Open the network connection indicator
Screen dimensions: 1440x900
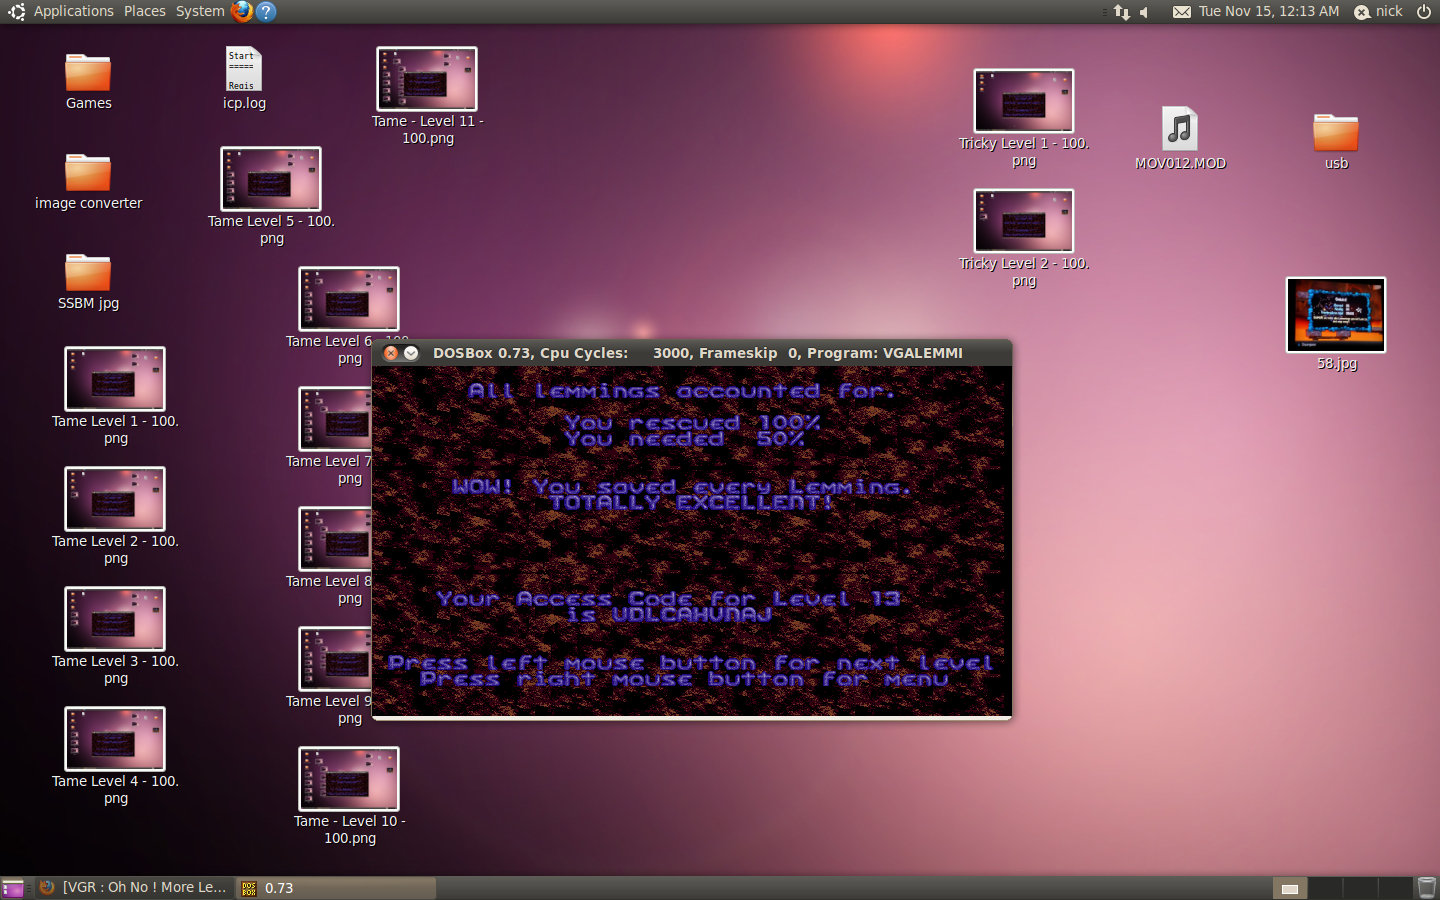pyautogui.click(x=1121, y=12)
